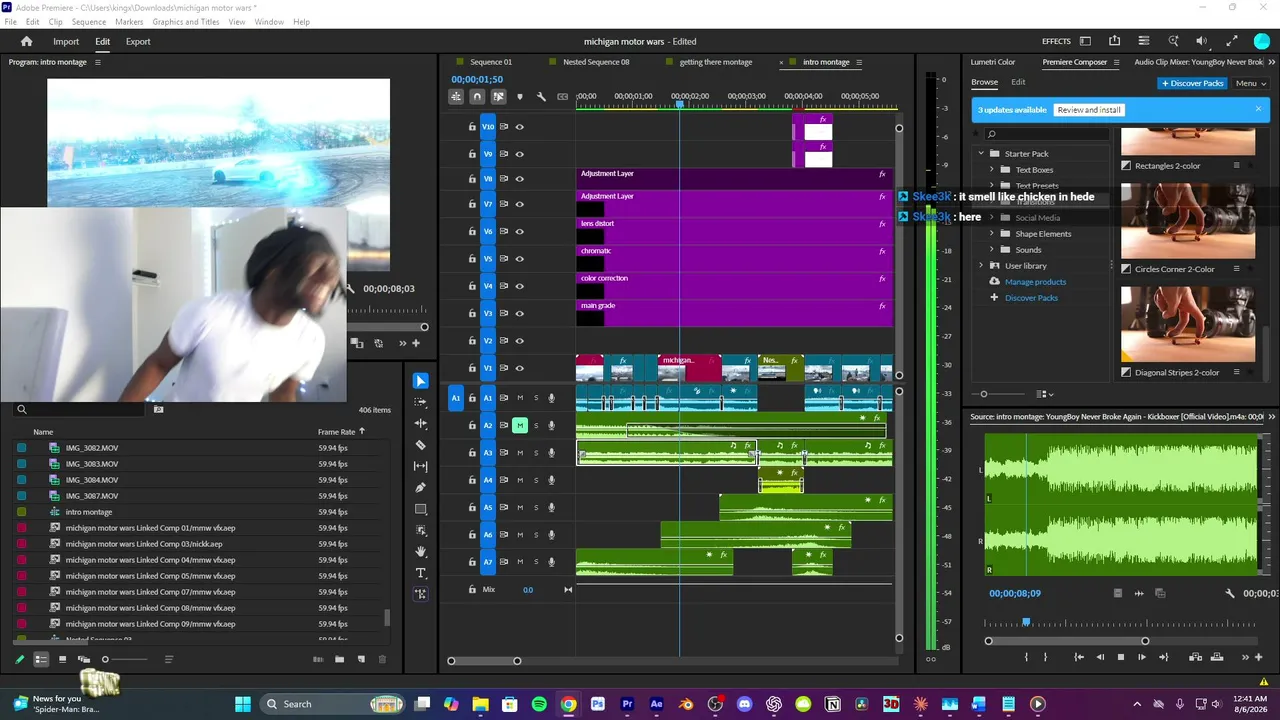Click the Discover Packs blue button

point(1192,83)
